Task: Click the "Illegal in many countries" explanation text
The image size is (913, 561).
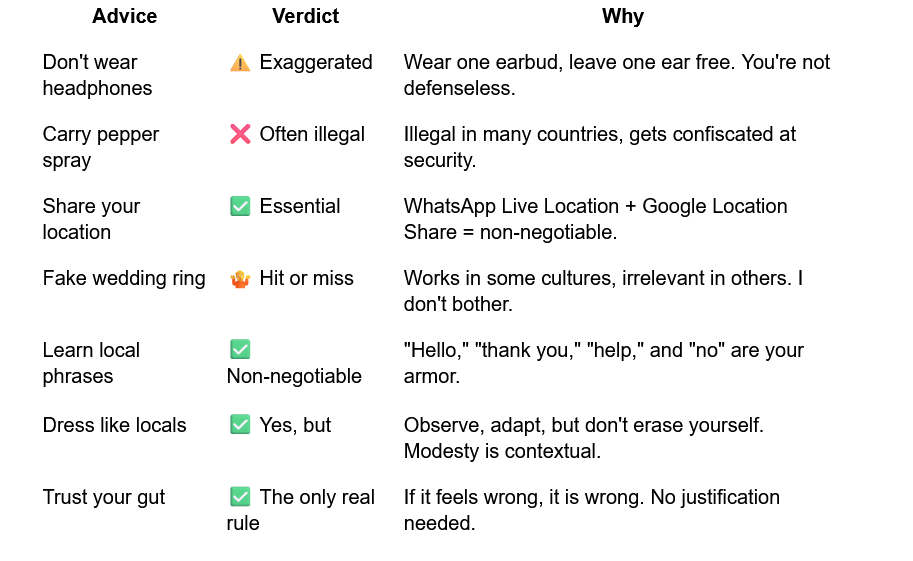Action: [x=600, y=147]
